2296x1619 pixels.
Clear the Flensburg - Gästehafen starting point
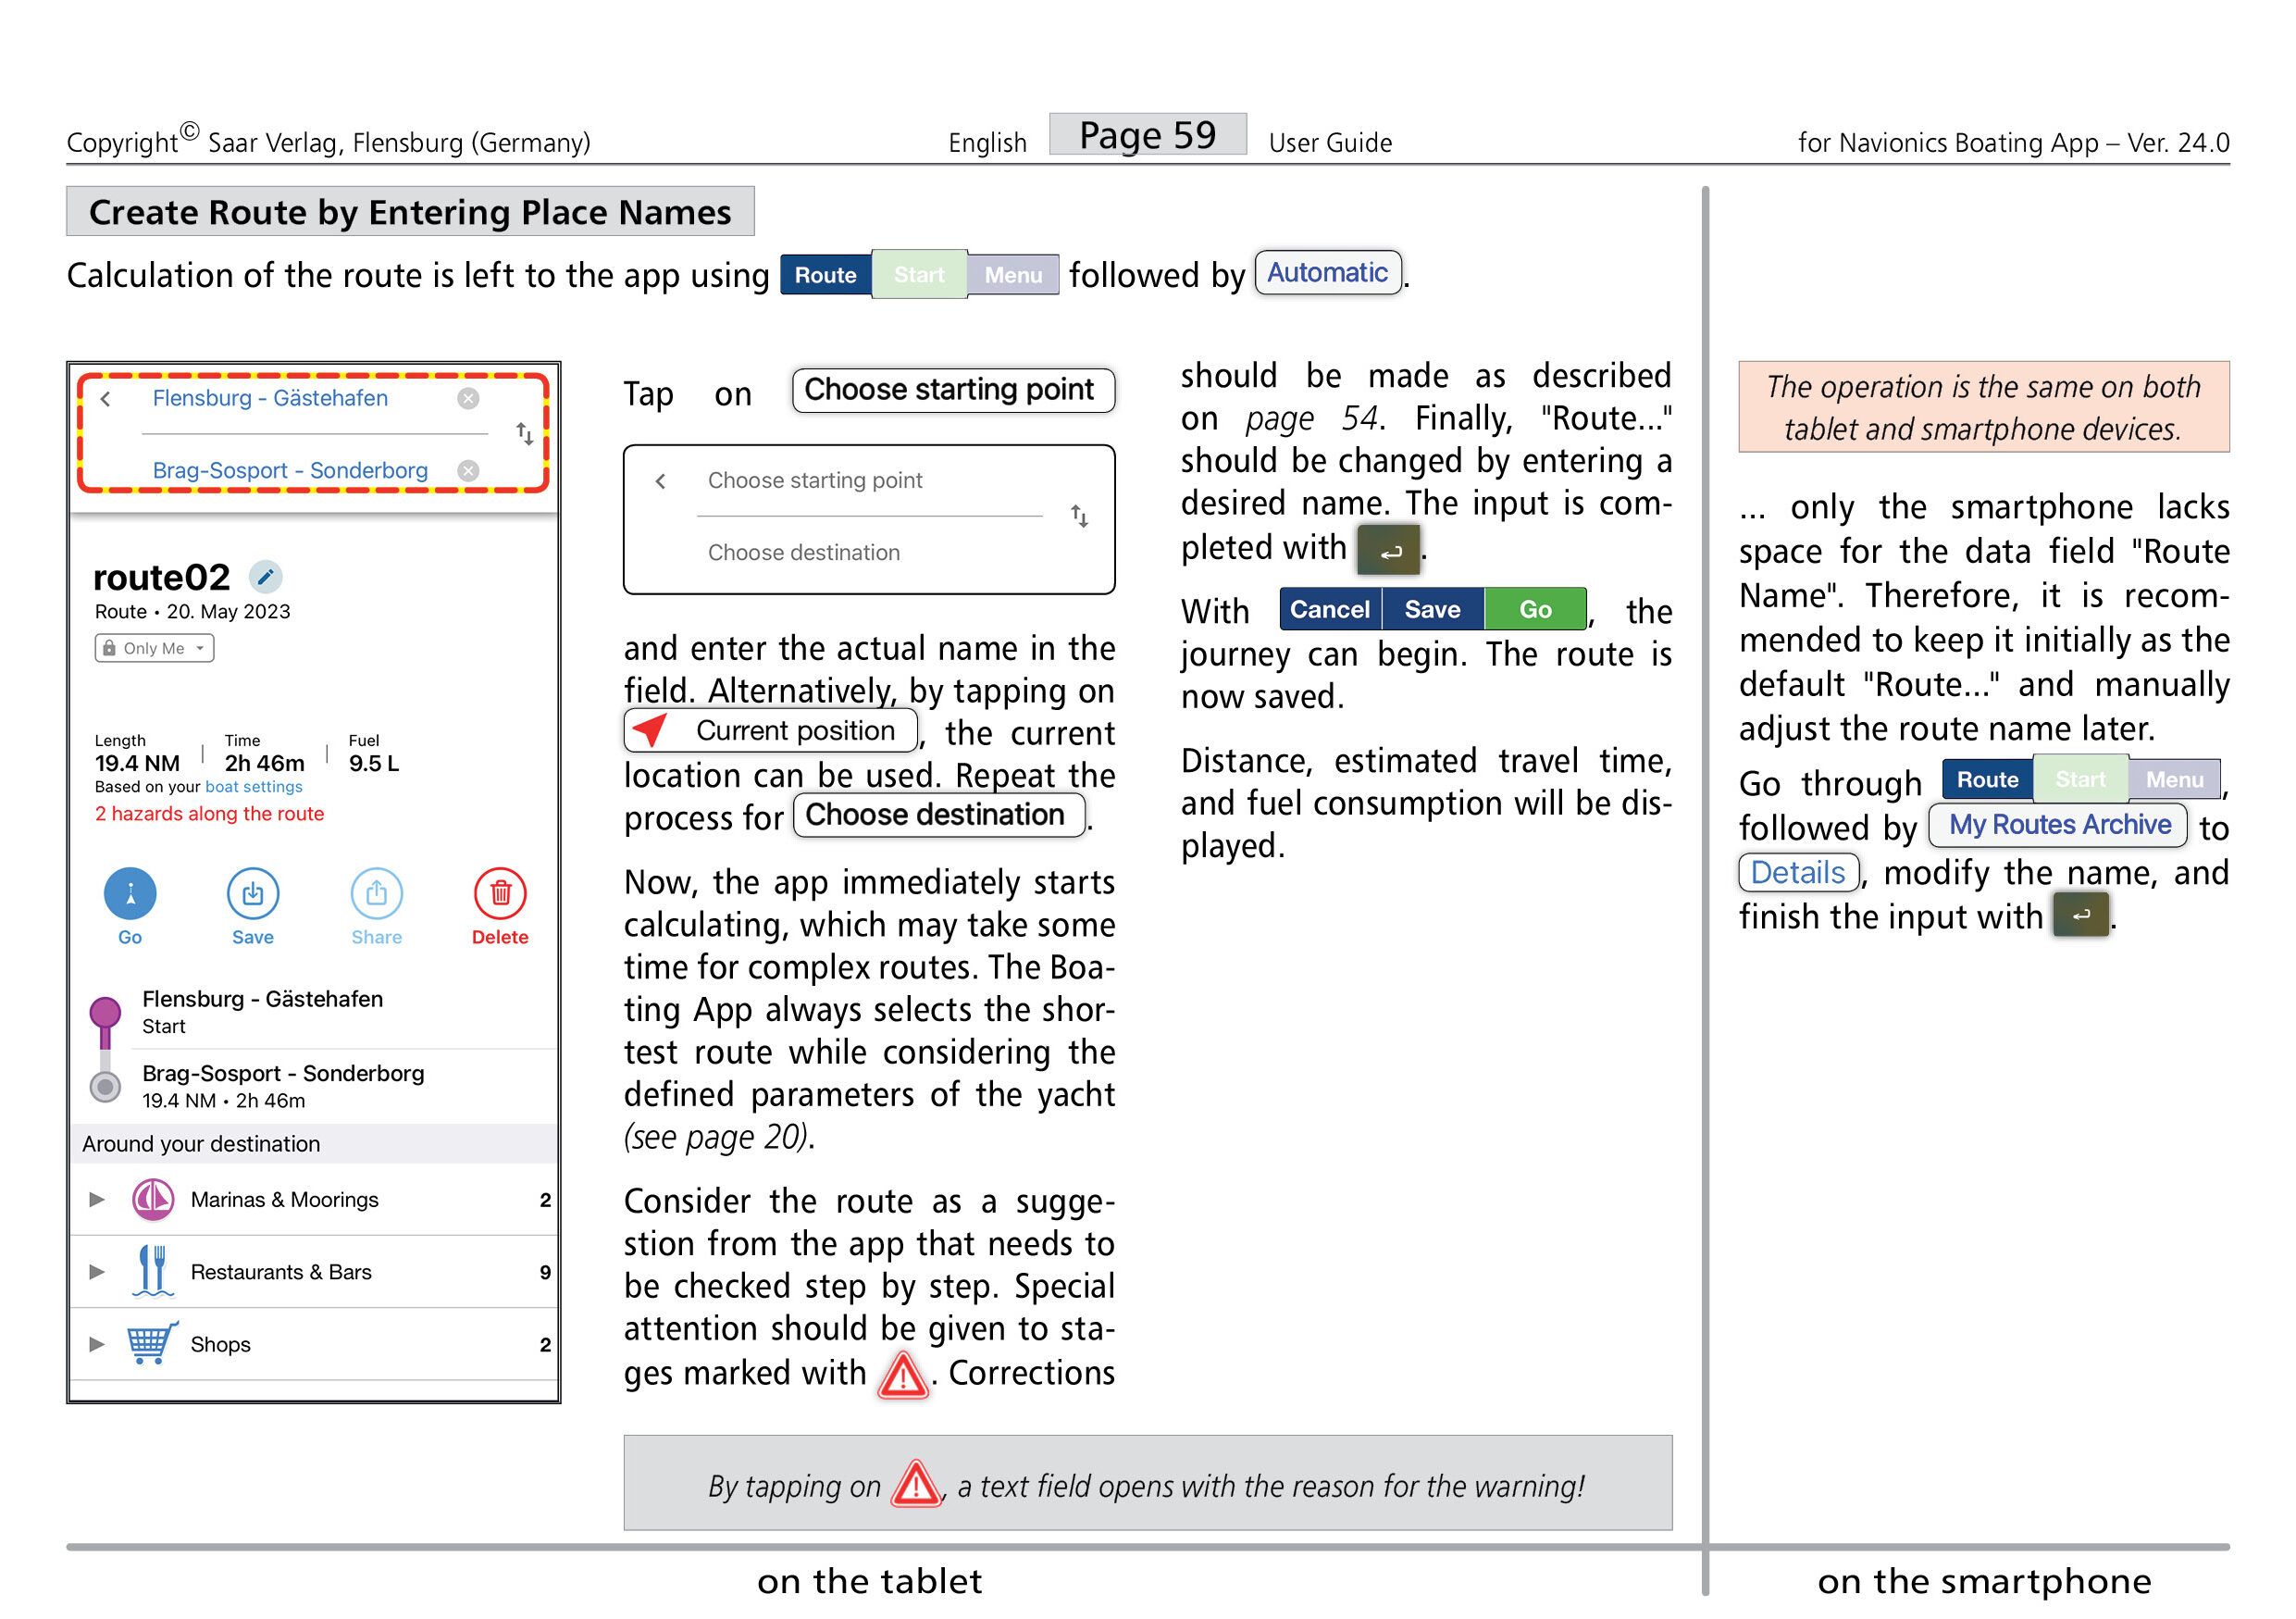(x=468, y=399)
